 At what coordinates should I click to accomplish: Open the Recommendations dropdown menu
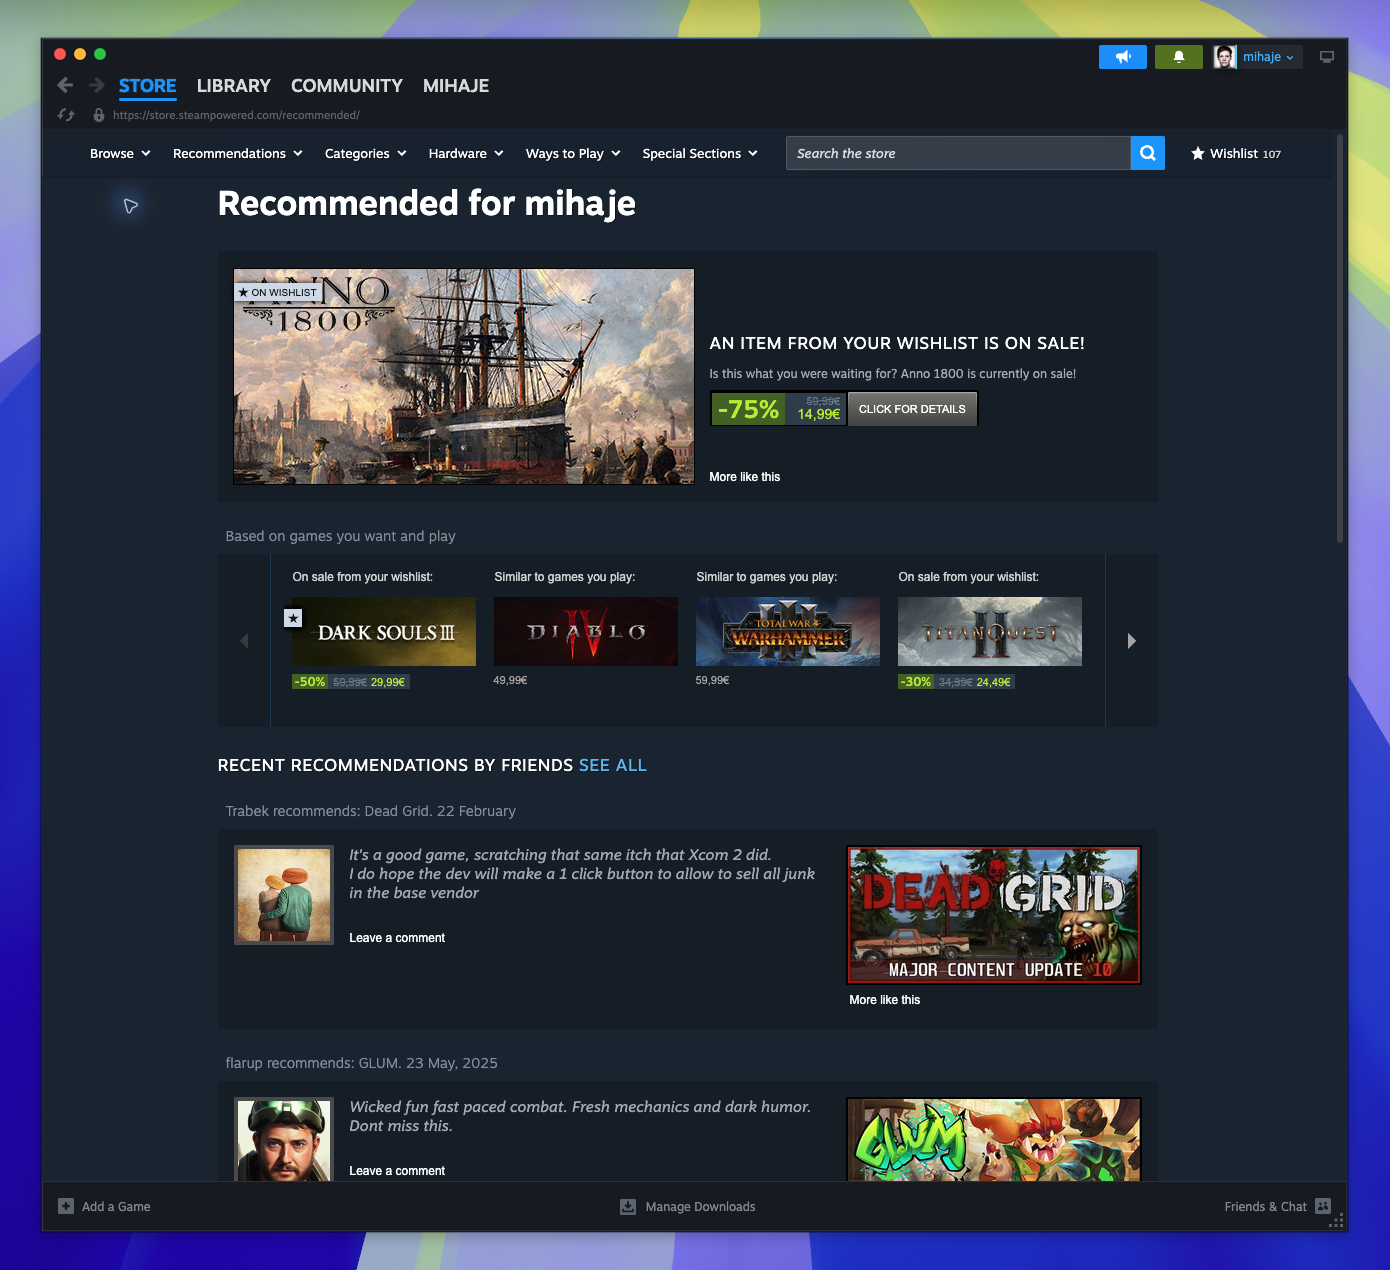238,153
